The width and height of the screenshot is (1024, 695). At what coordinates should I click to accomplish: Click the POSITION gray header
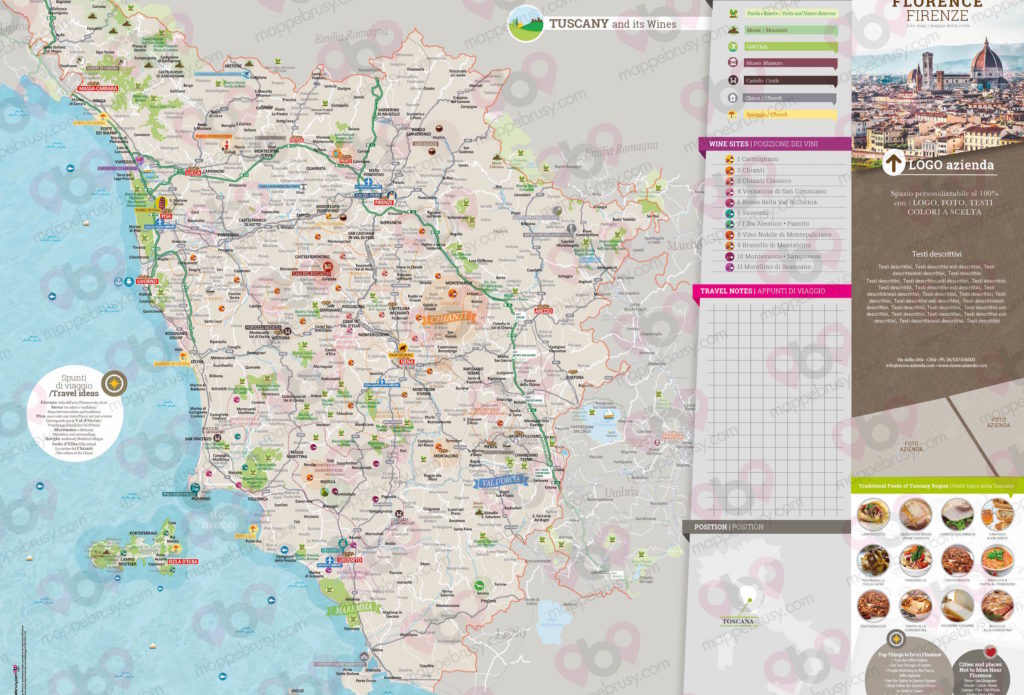pyautogui.click(x=765, y=526)
